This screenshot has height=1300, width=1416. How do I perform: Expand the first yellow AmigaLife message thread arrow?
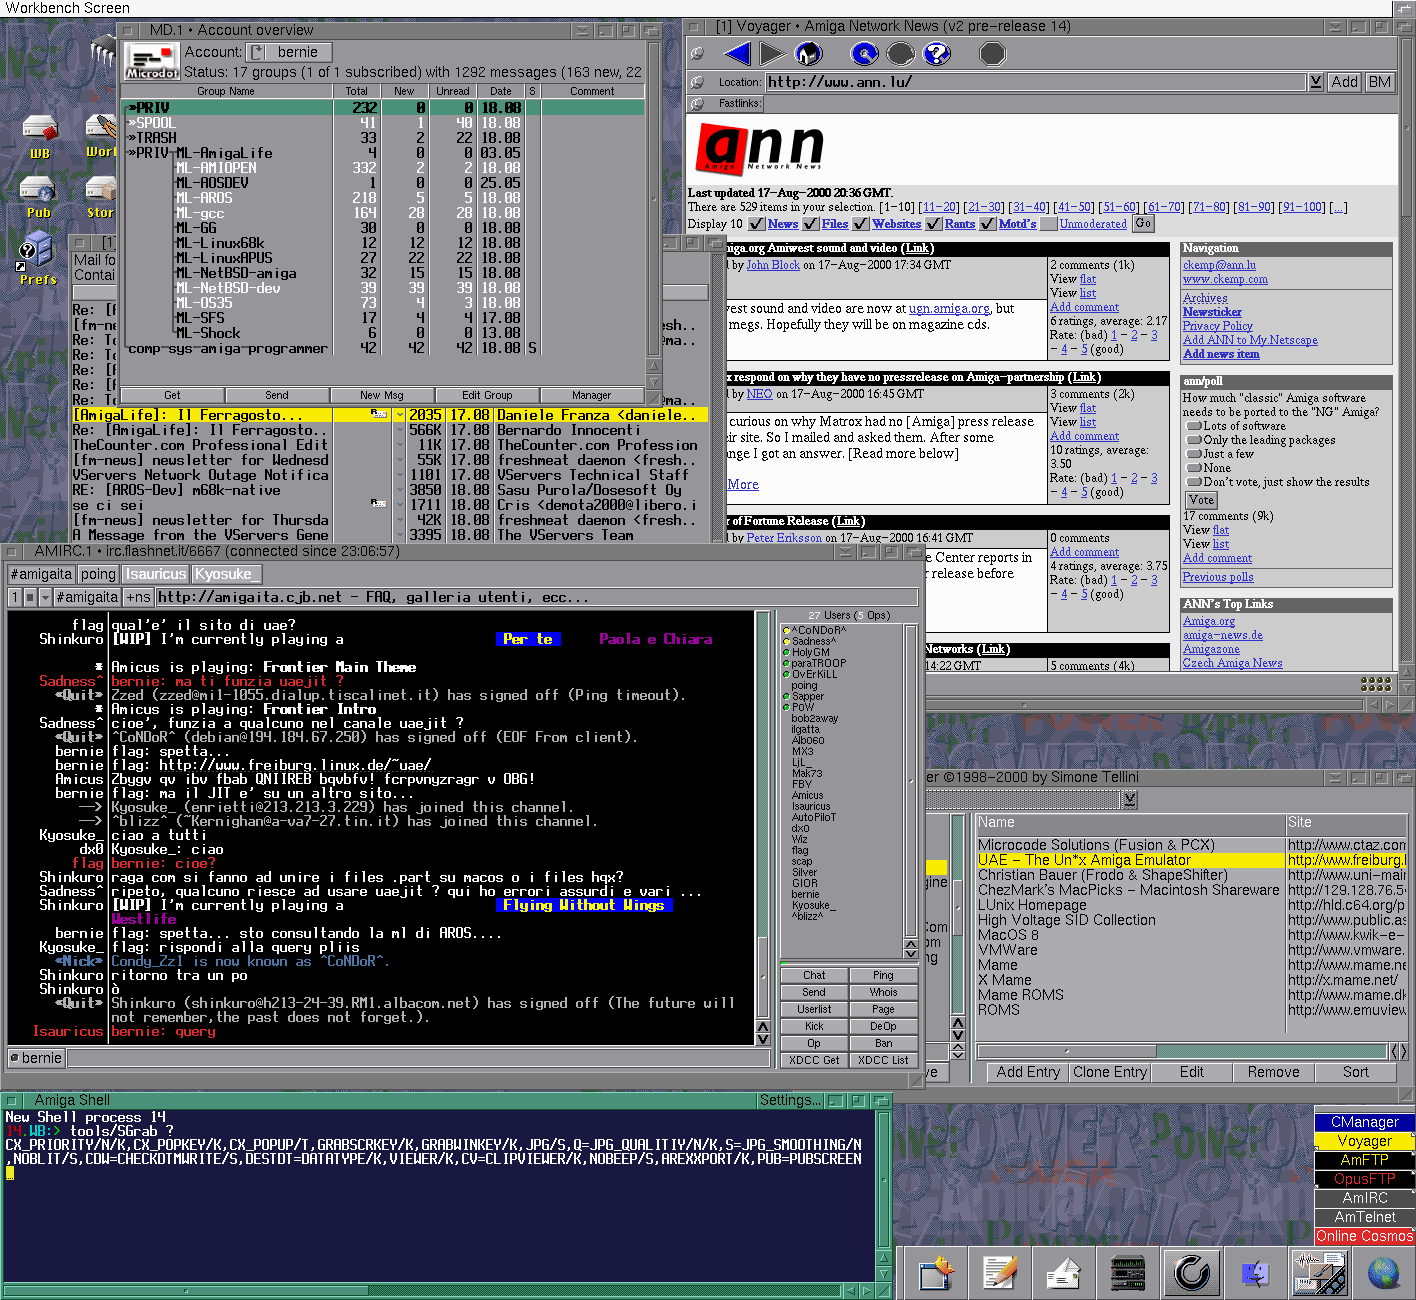pyautogui.click(x=399, y=415)
